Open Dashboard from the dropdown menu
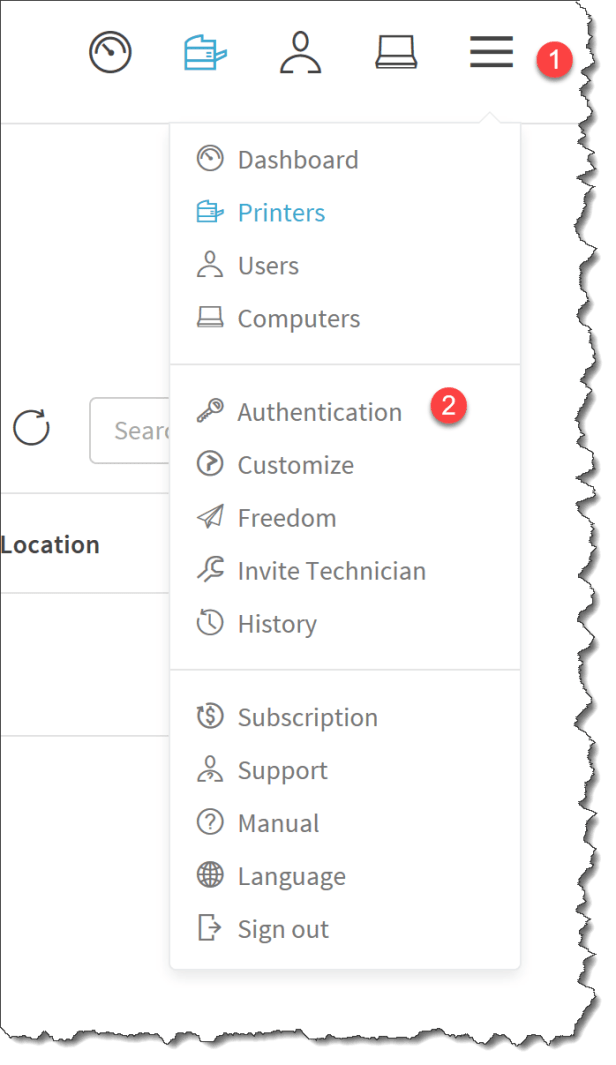Image resolution: width=616 pixels, height=1065 pixels. tap(297, 160)
